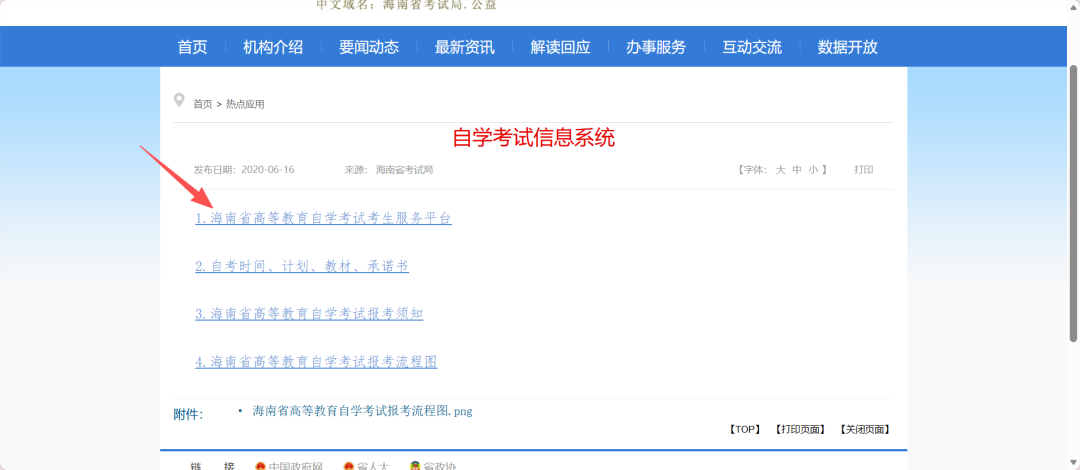This screenshot has height=470, width=1080.
Task: Open the 省人大 footer link
Action: [x=373, y=467]
